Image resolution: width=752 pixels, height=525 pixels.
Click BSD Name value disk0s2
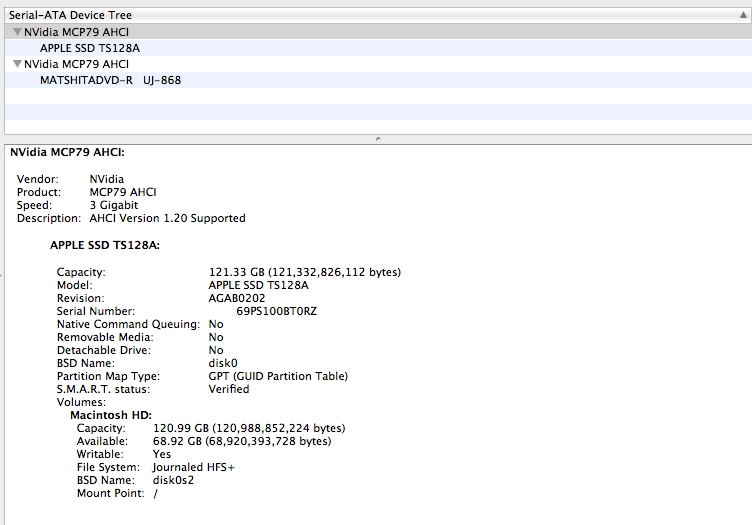173,480
